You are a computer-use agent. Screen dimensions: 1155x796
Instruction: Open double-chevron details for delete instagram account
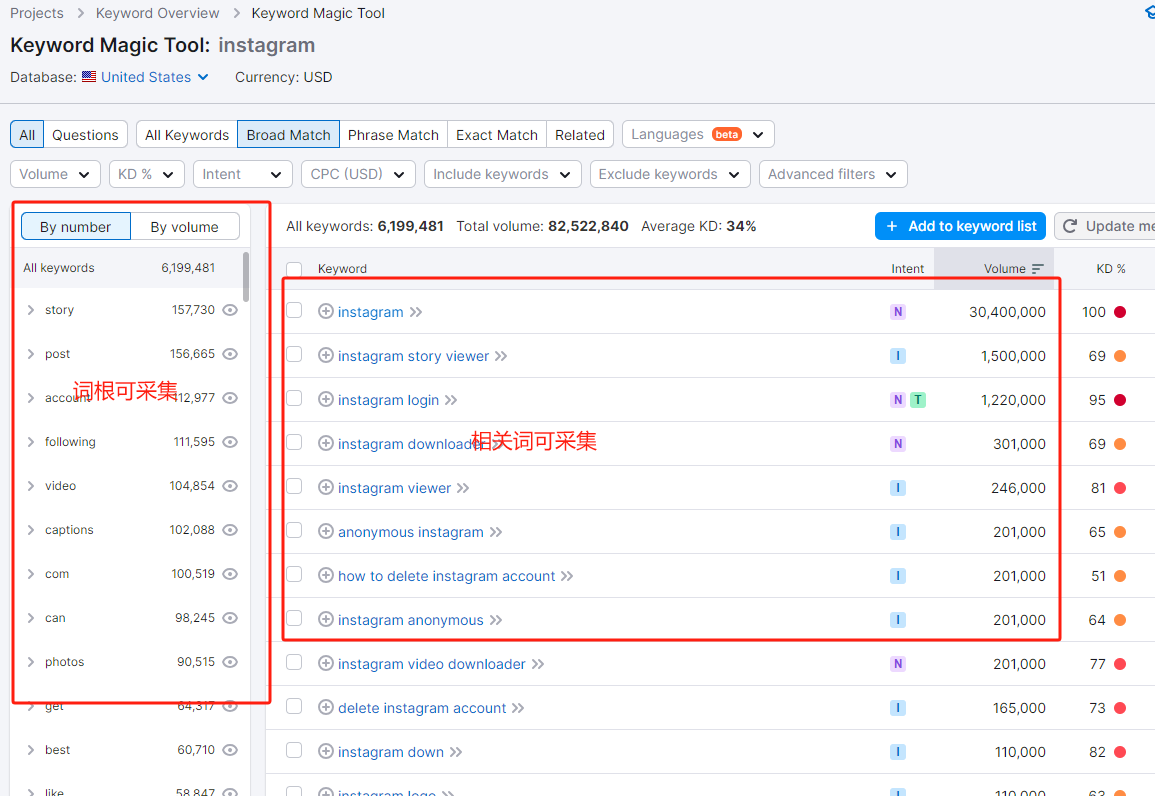pyautogui.click(x=518, y=708)
